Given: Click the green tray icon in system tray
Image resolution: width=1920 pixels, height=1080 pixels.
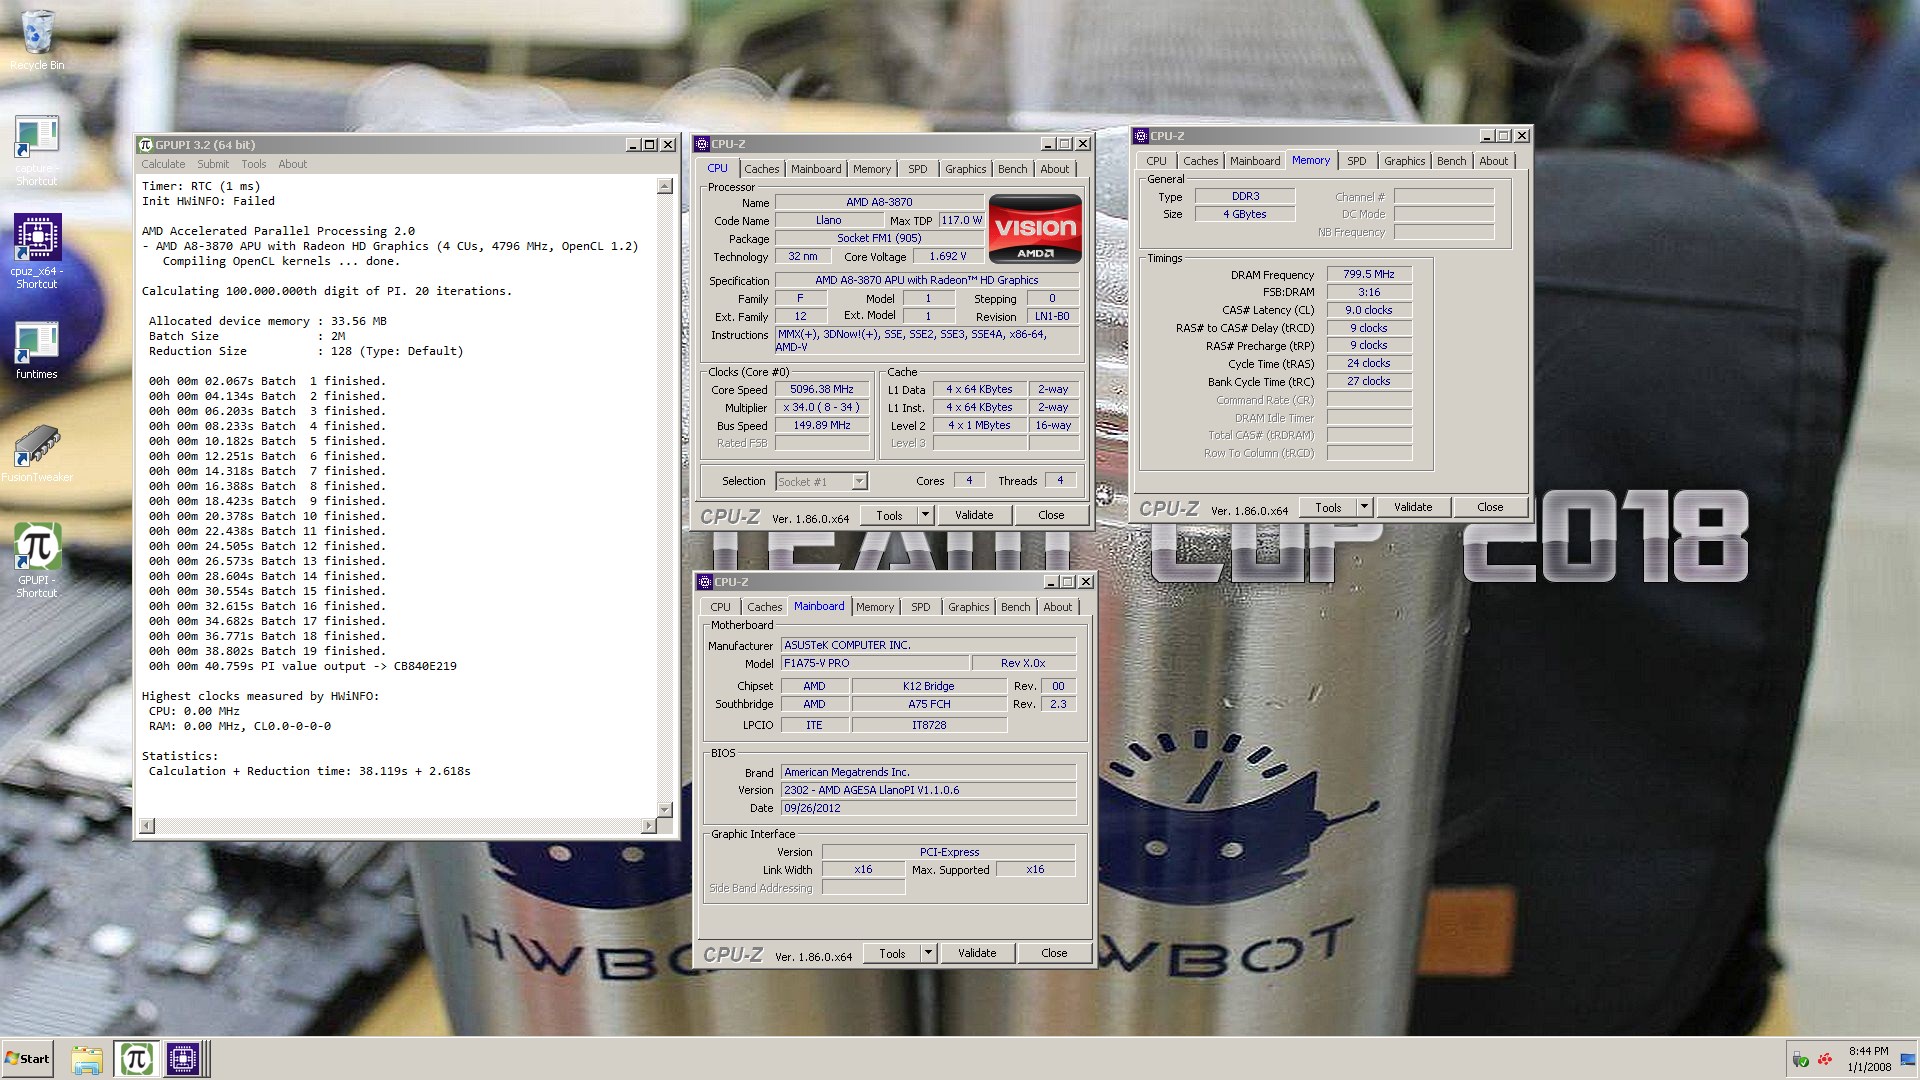Looking at the screenshot, I should (1800, 1060).
